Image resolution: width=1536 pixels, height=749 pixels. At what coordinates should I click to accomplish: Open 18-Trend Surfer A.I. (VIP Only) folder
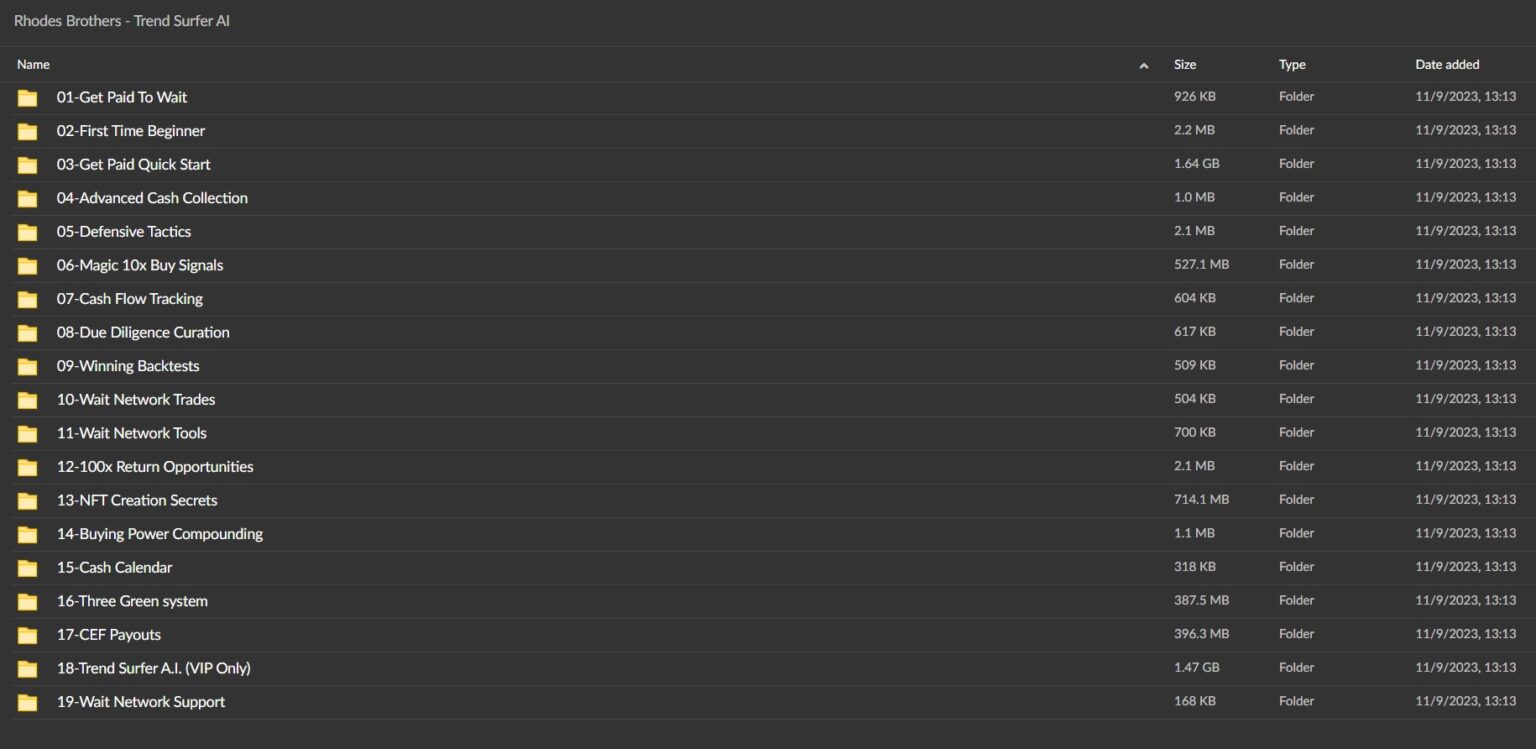[x=153, y=668]
